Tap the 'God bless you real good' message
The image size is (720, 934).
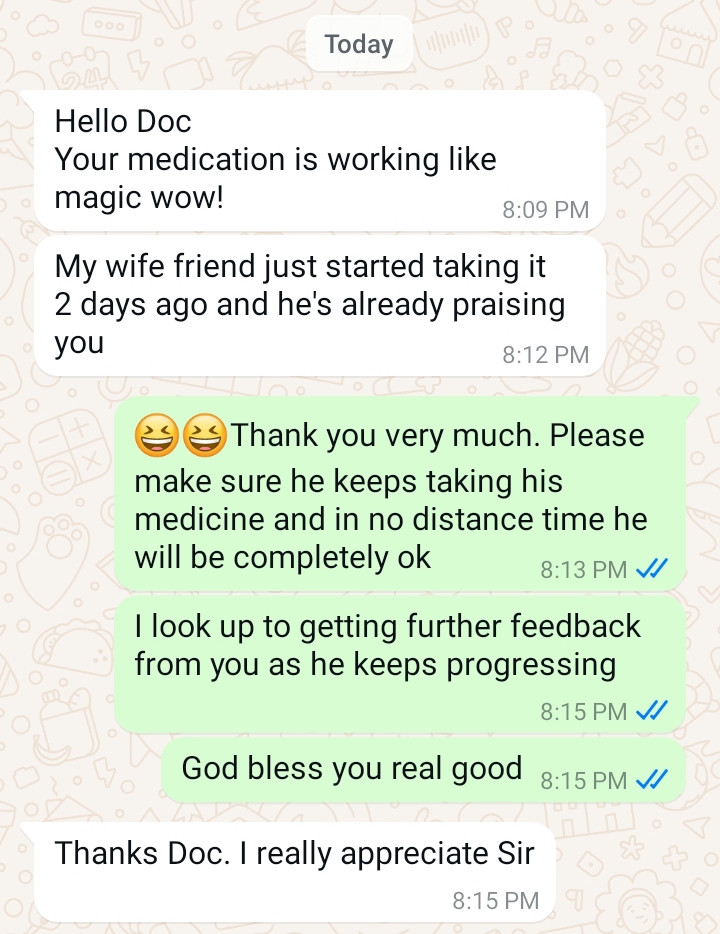tap(423, 770)
